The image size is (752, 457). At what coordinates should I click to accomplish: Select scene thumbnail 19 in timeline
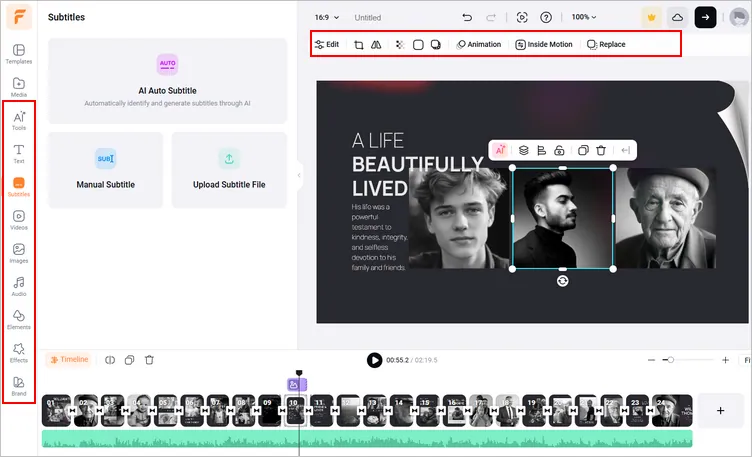tap(534, 410)
